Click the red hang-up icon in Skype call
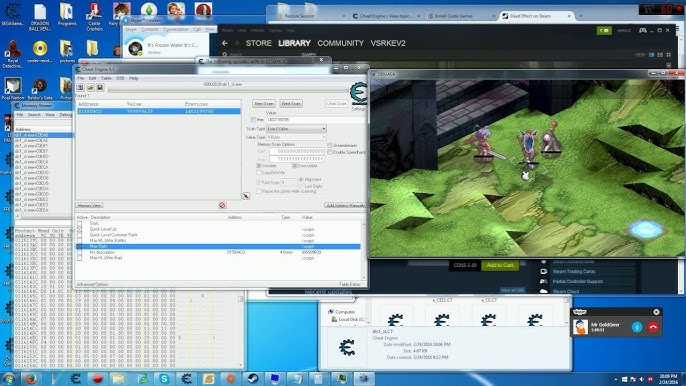 [653, 327]
